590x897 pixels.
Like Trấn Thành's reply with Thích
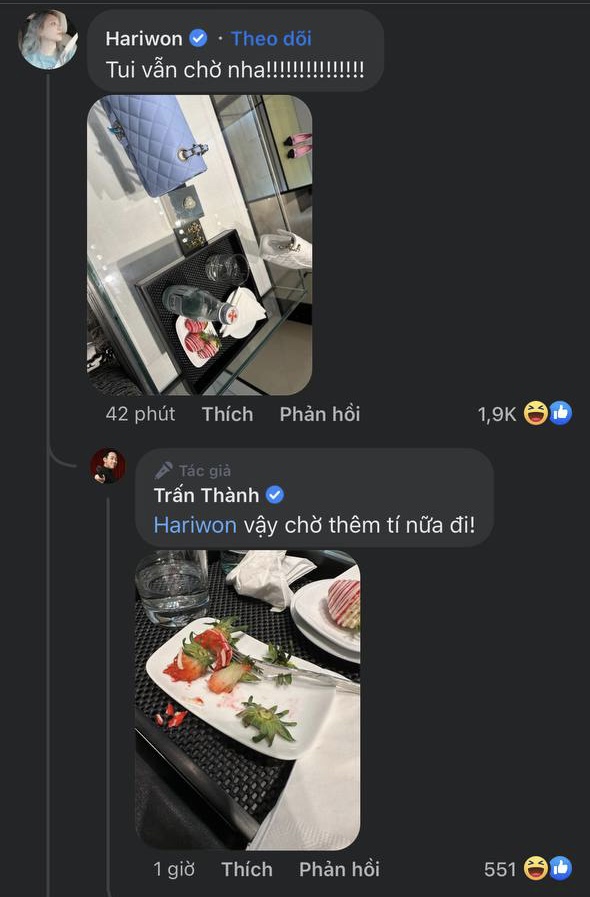click(x=247, y=869)
